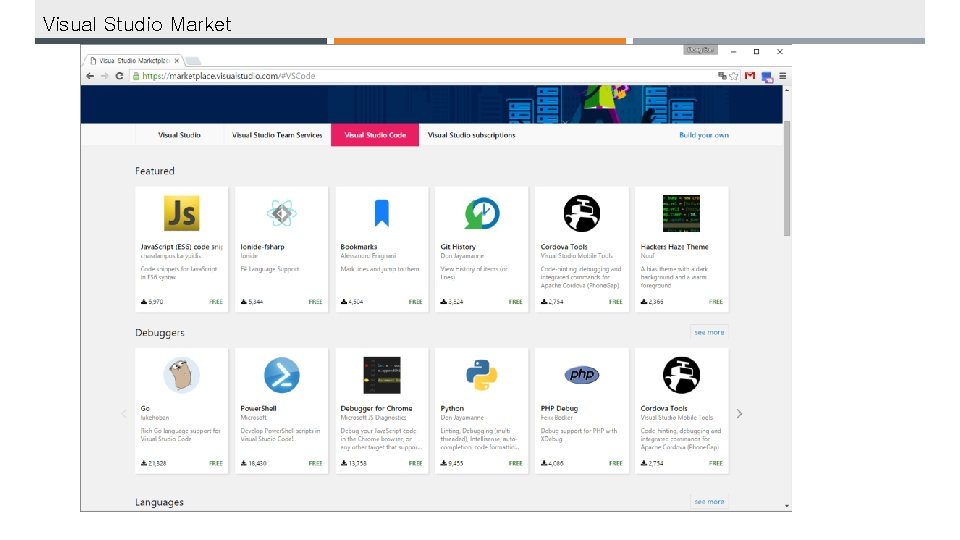Open the Git History clock icon
Image resolution: width=960 pixels, height=540 pixels.
[x=482, y=213]
